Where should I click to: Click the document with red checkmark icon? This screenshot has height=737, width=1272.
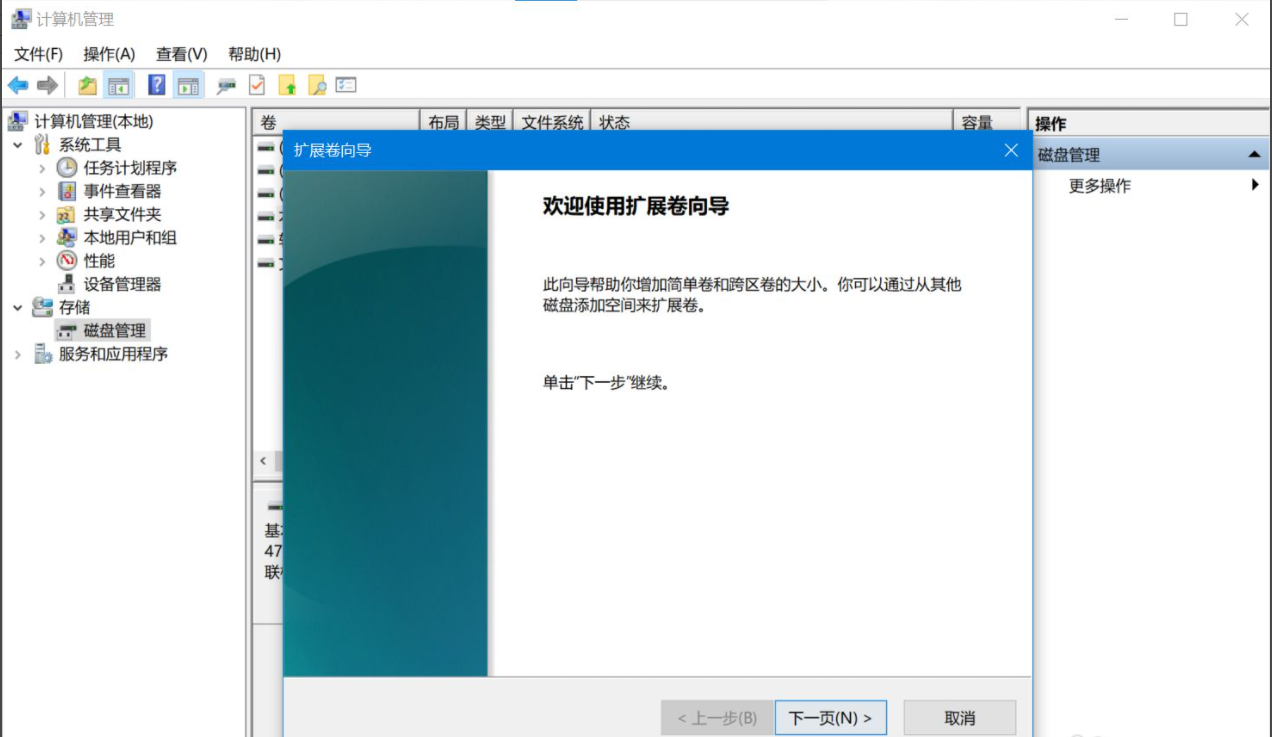click(257, 86)
